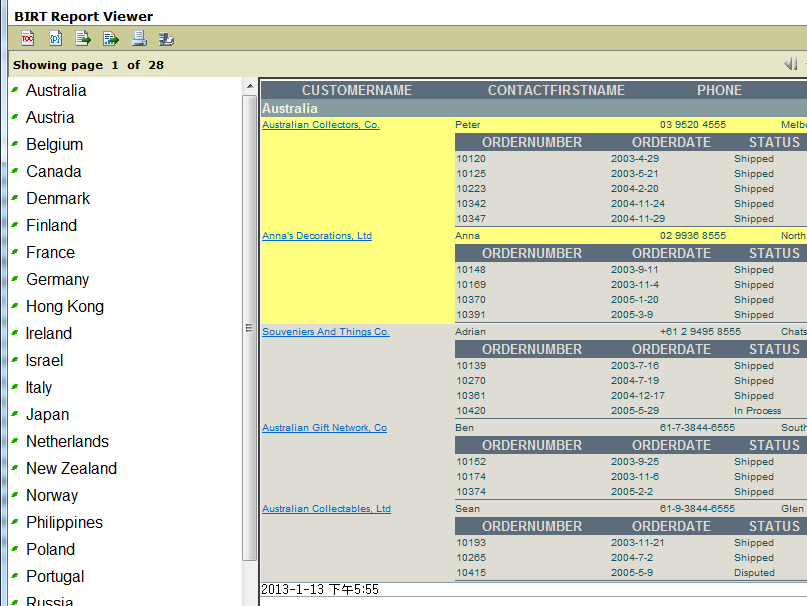Click the Showing page 1 of 28 label
The height and width of the screenshot is (606, 807).
coord(89,65)
